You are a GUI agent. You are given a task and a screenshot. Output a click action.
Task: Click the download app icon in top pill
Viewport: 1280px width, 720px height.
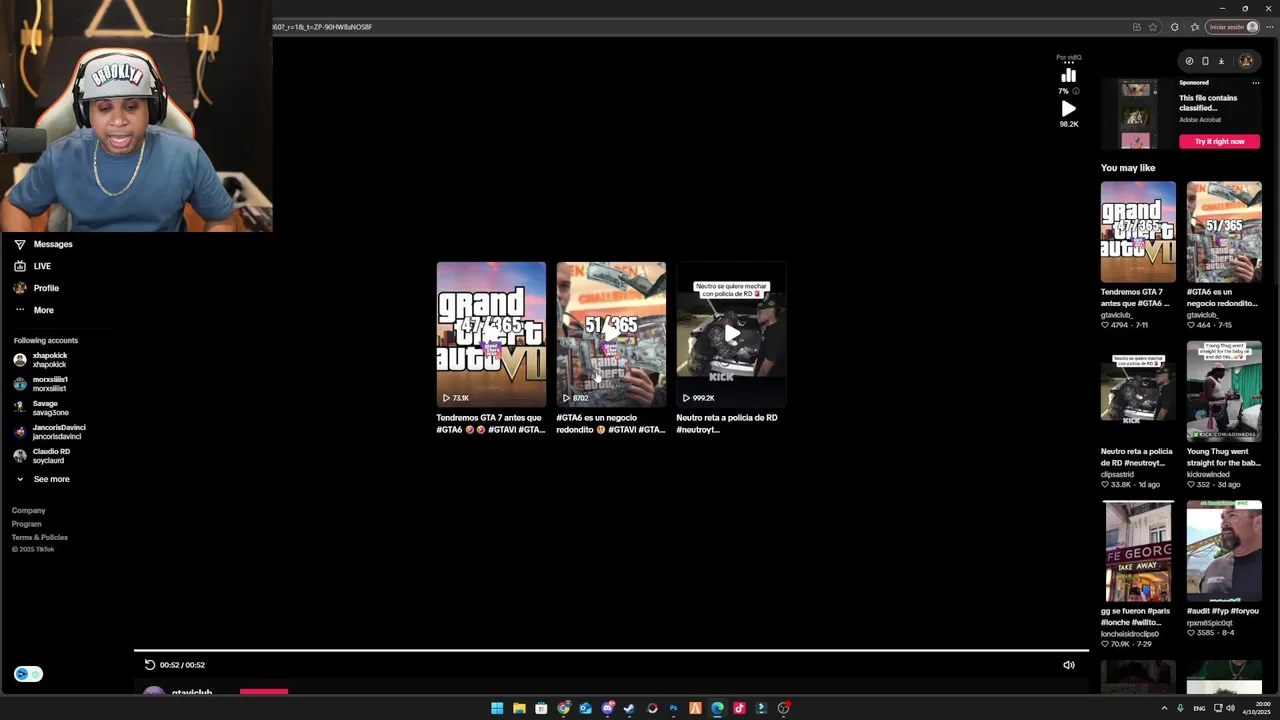point(1221,61)
